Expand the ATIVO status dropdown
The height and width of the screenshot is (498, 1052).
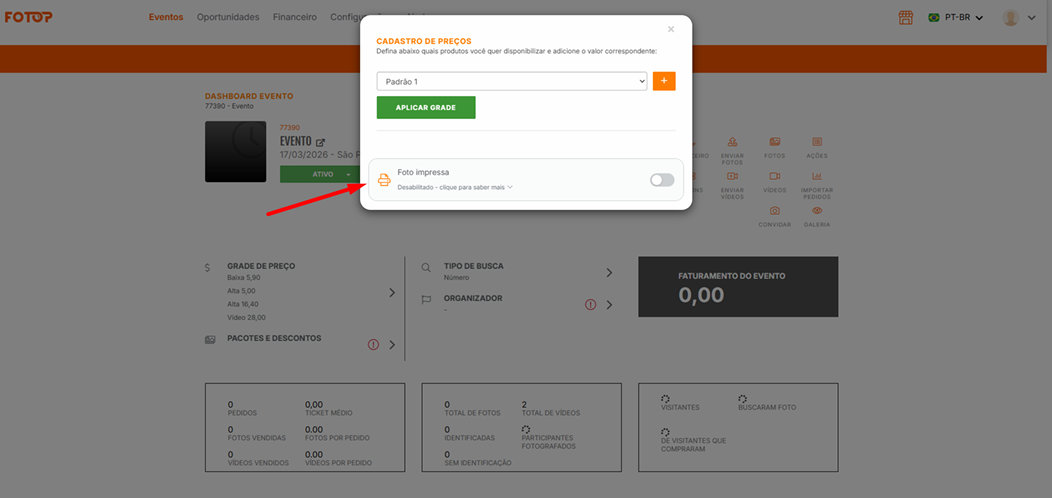pos(349,174)
